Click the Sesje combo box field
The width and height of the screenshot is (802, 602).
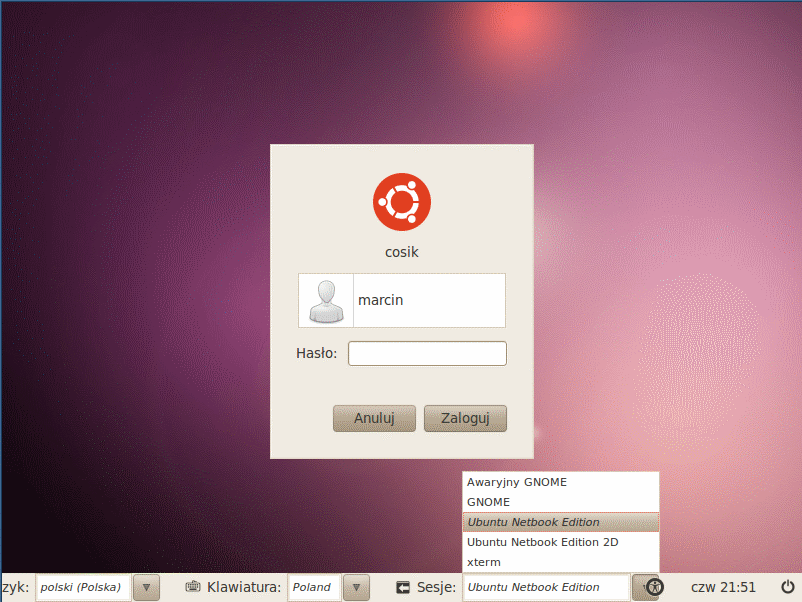pos(546,587)
